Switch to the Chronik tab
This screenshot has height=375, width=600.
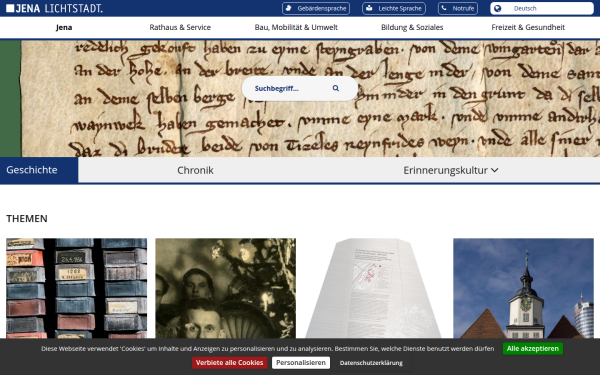pyautogui.click(x=195, y=170)
